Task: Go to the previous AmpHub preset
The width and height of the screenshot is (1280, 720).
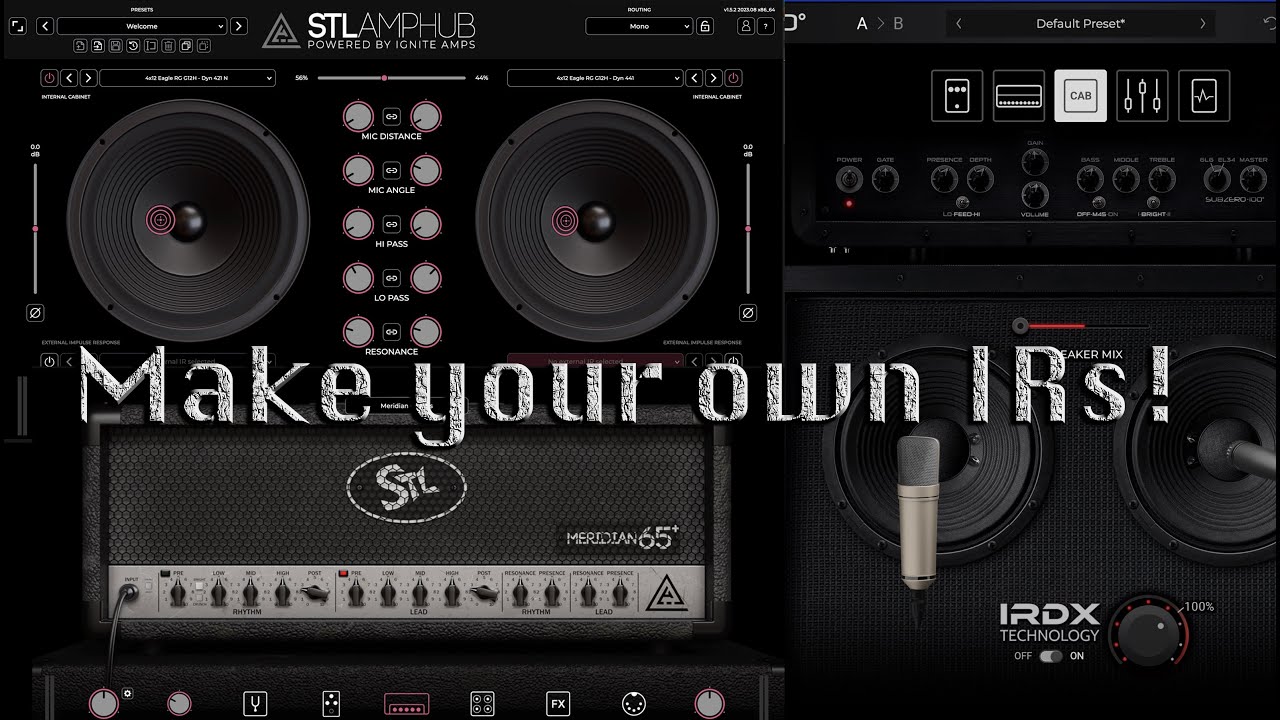Action: point(45,26)
